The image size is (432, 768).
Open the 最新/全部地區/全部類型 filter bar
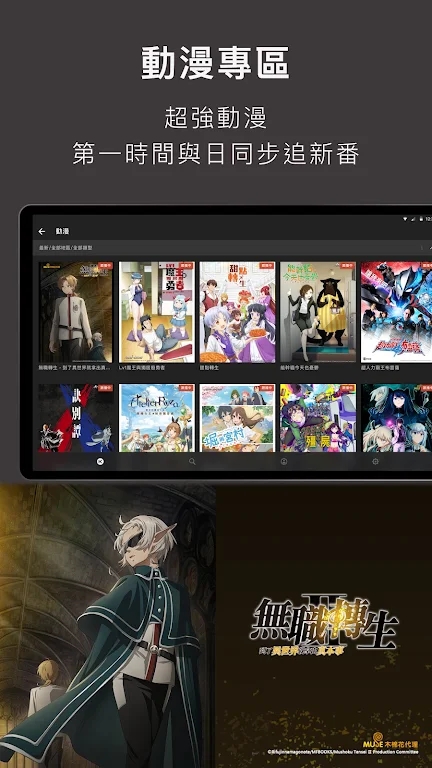tap(232, 248)
